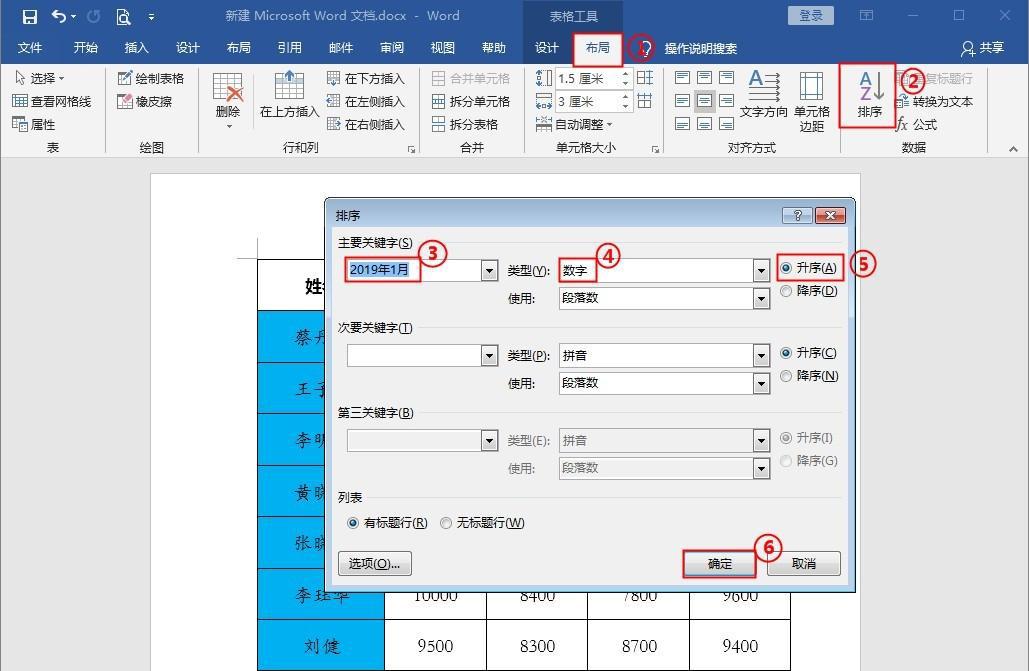Screen dimensions: 1029x671
Task: Insert column with 在右侧插入
Action: [366, 124]
